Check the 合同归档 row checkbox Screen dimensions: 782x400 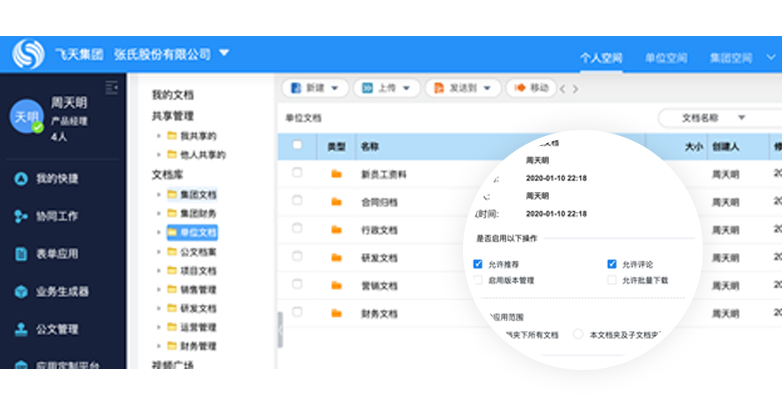point(297,200)
